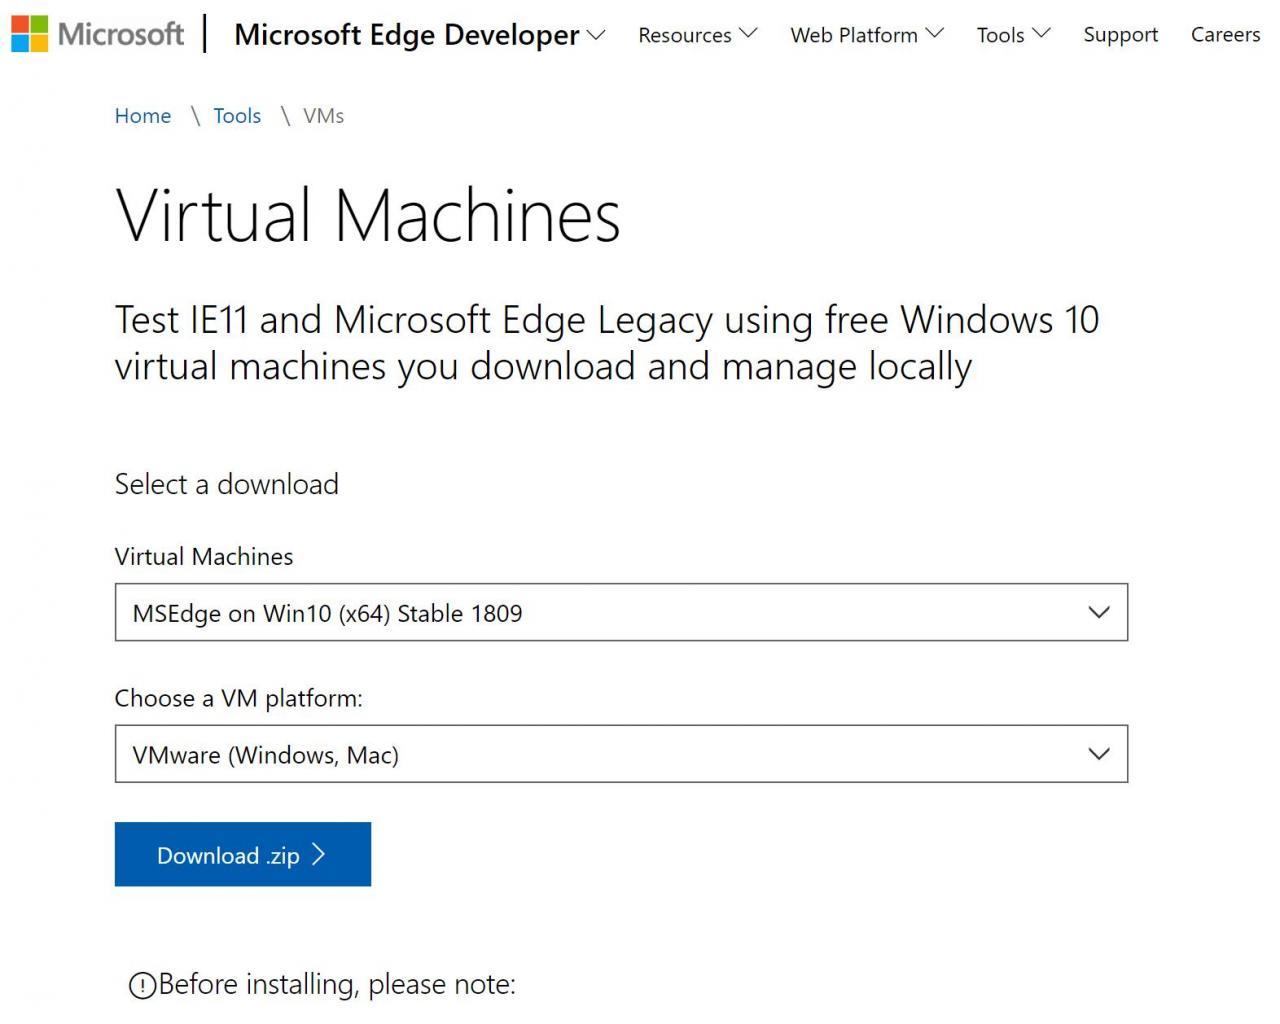1280x1024 pixels.
Task: Click the Virtual Machines page heading
Action: click(x=368, y=216)
